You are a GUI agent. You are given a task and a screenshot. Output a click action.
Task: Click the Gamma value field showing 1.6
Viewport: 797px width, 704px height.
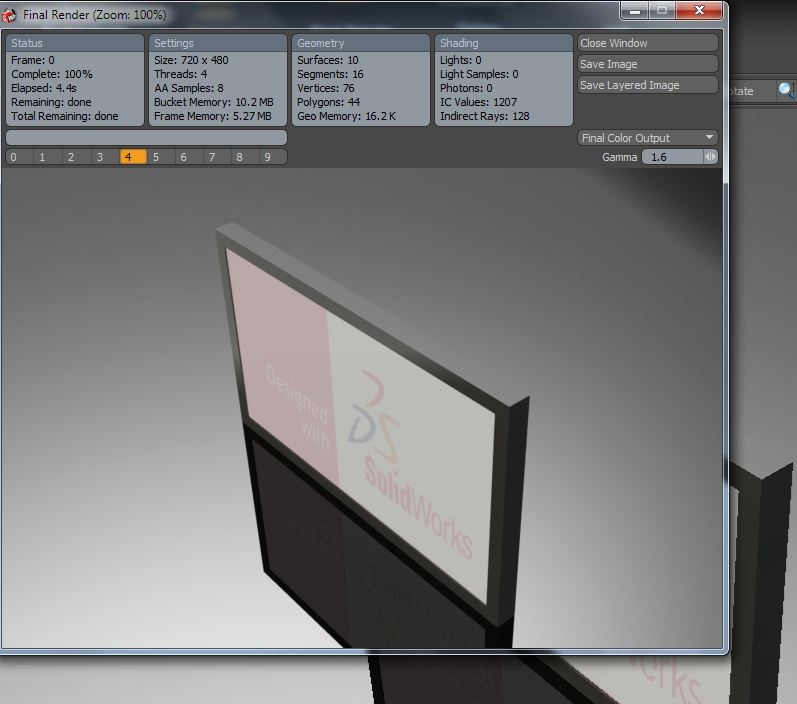pyautogui.click(x=672, y=157)
